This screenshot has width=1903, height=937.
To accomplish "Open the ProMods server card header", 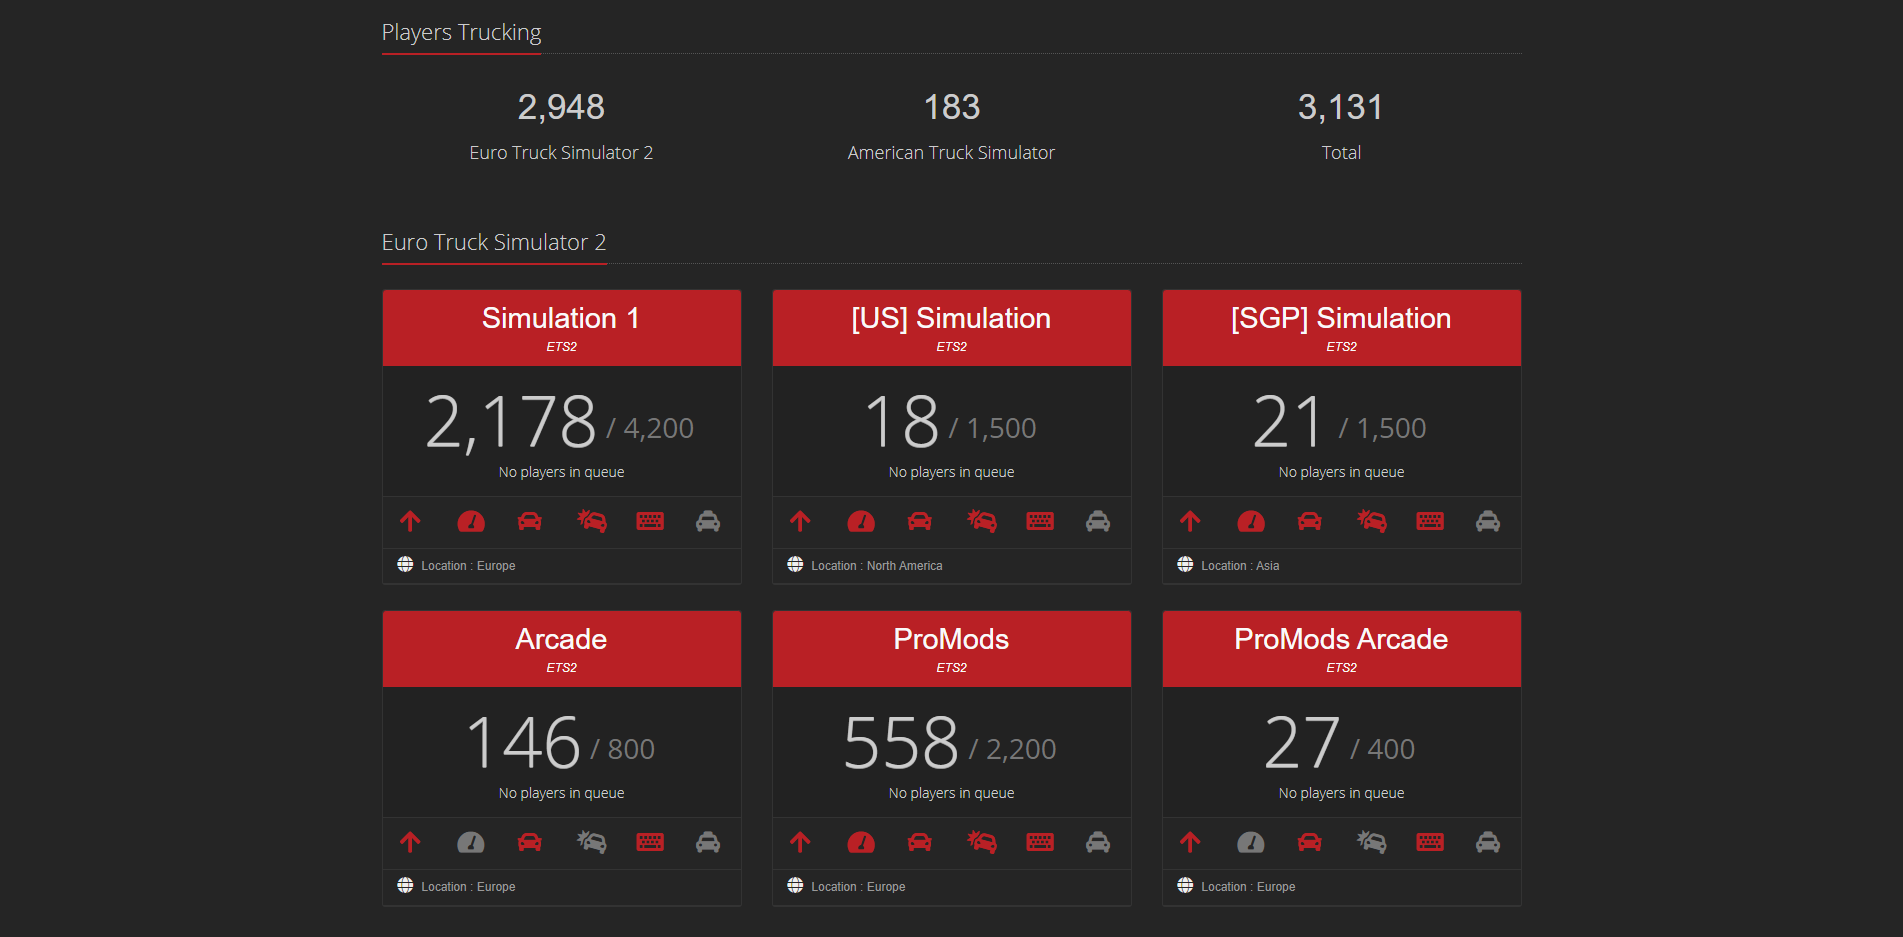I will 951,648.
